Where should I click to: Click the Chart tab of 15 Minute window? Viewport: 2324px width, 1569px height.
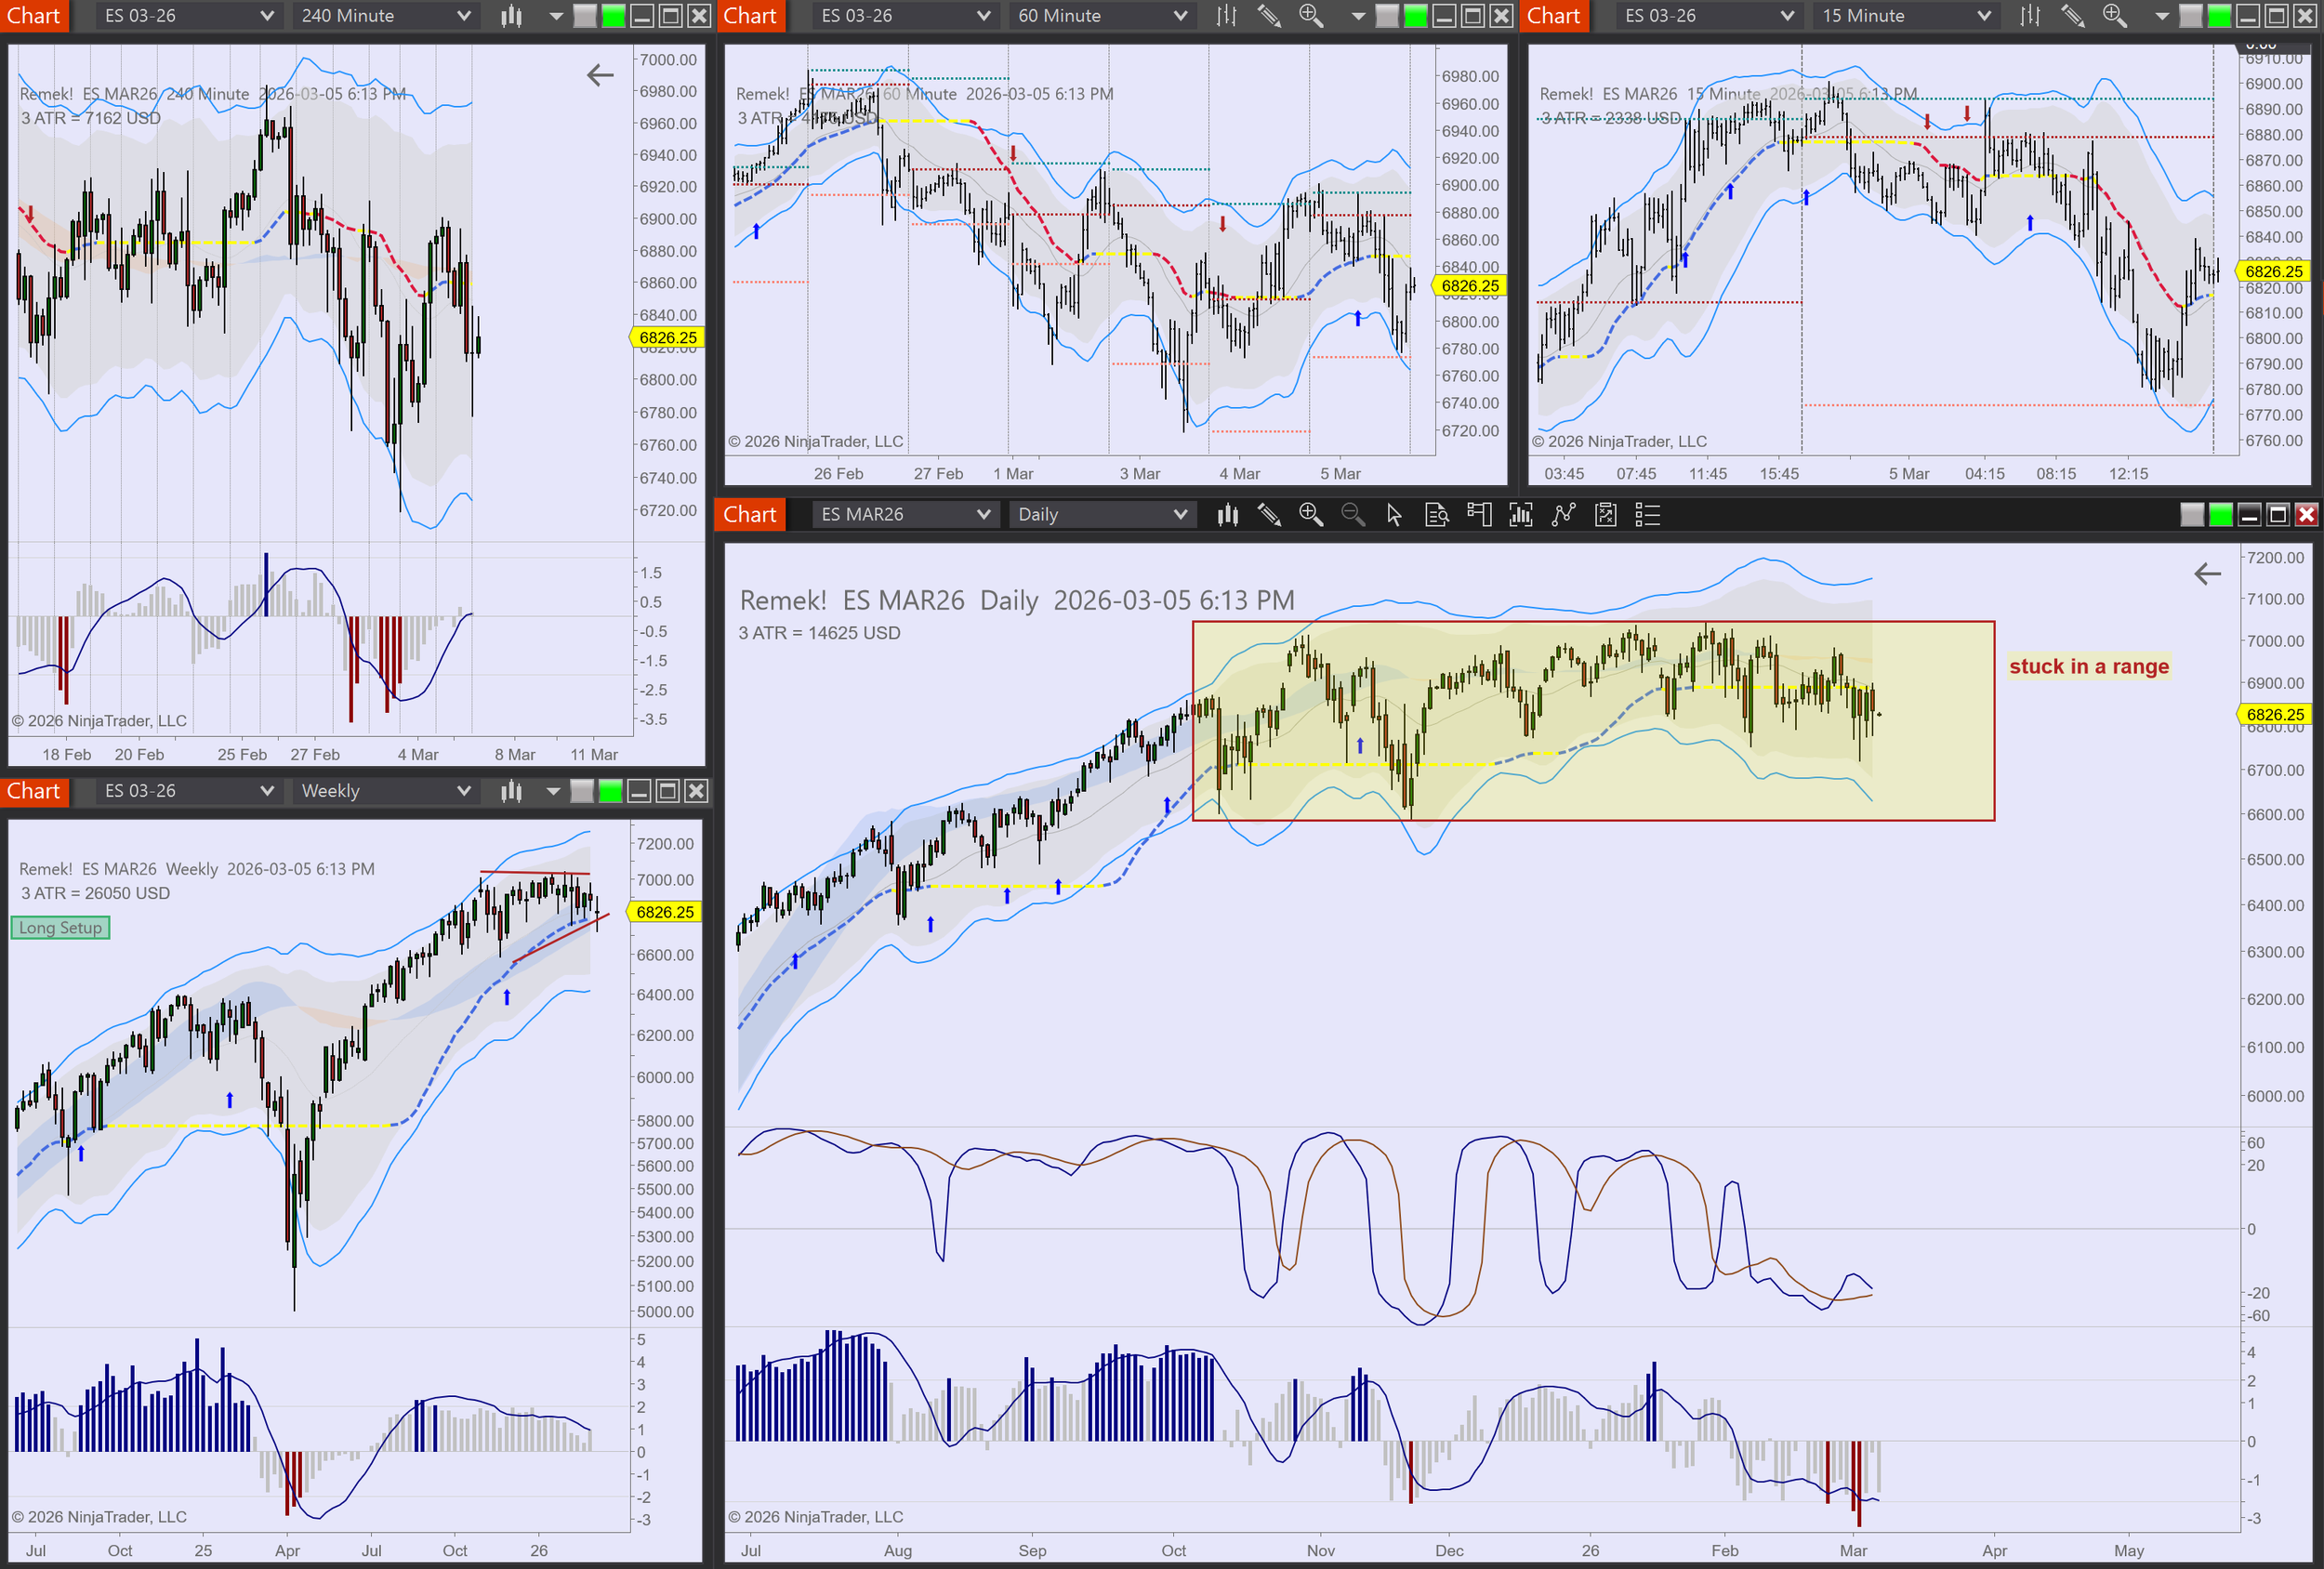click(x=1553, y=16)
